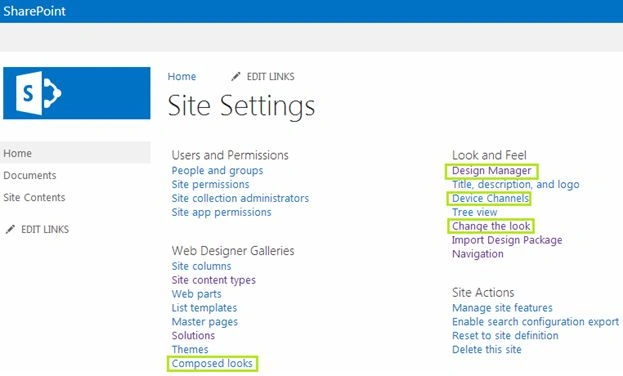Screen dimensions: 623x376
Task: Open Site permissions link
Action: tap(211, 184)
